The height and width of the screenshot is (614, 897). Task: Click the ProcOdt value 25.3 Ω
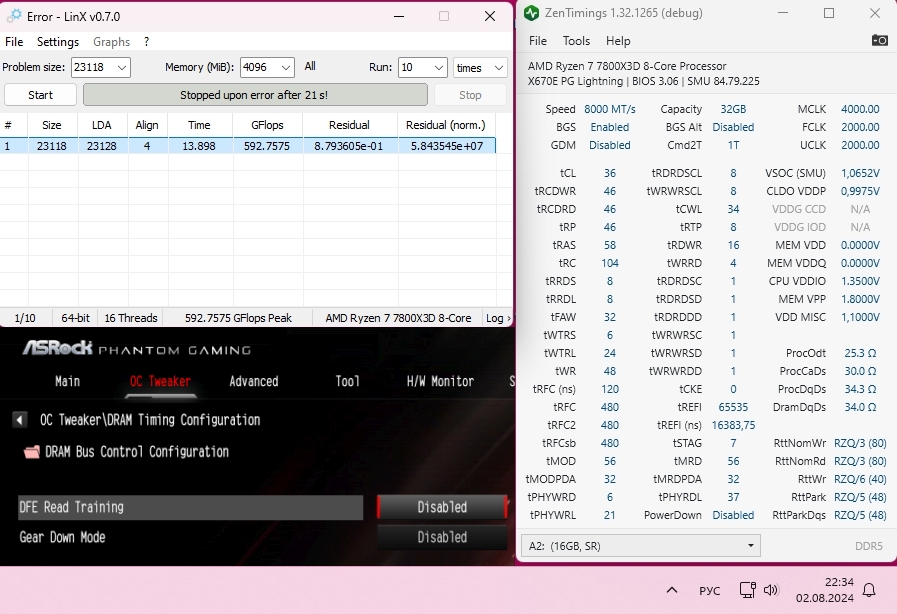point(860,353)
